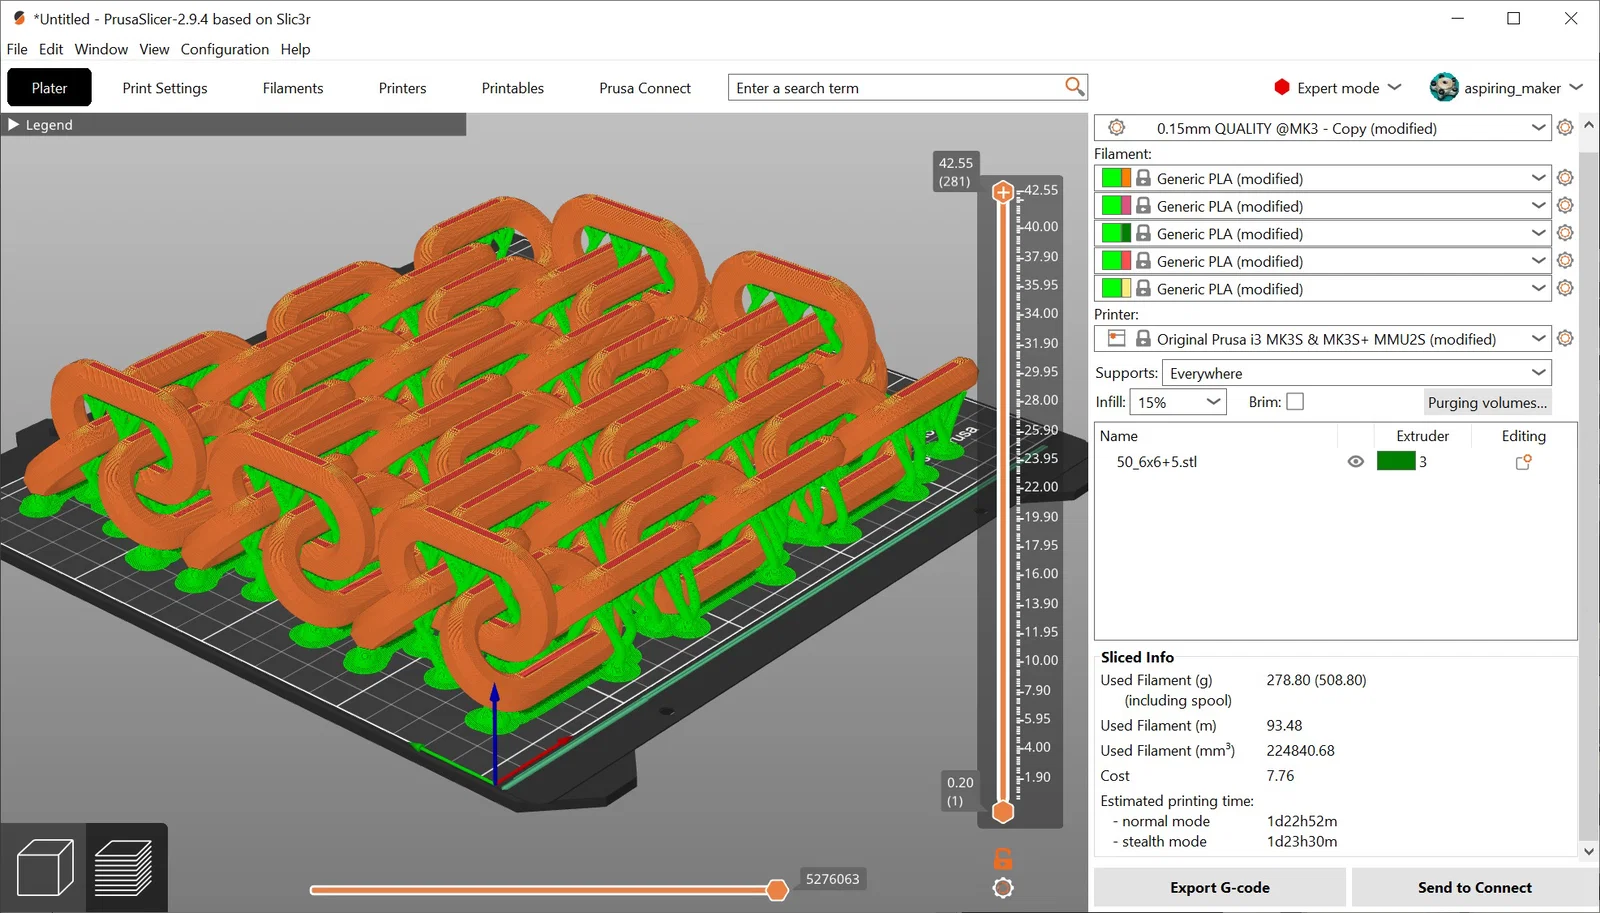Open third filament dropdown with dark green swatch
Image resolution: width=1600 pixels, height=913 pixels.
tap(1538, 232)
